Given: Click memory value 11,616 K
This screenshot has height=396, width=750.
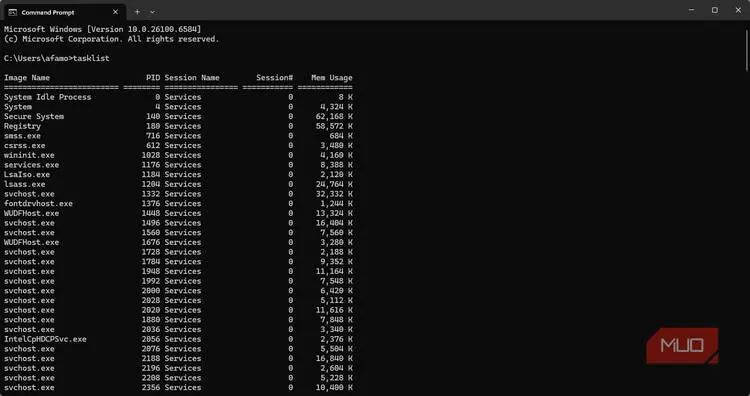Looking at the screenshot, I should (x=334, y=310).
